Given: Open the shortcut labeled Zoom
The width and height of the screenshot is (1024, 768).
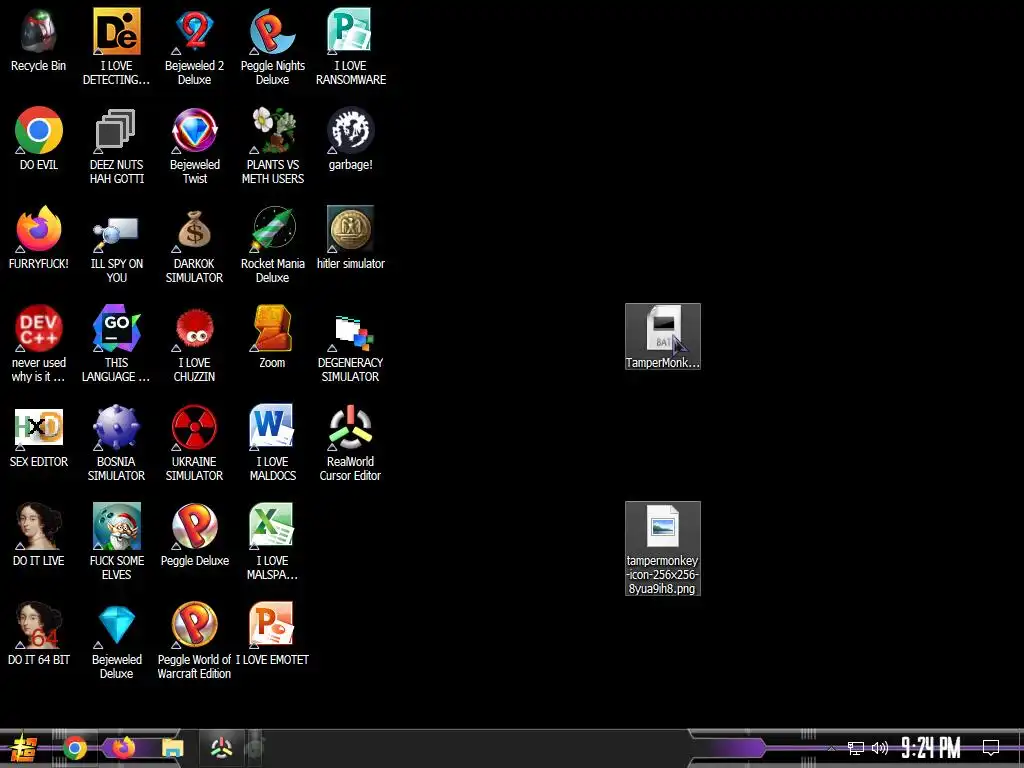Looking at the screenshot, I should pos(272,336).
